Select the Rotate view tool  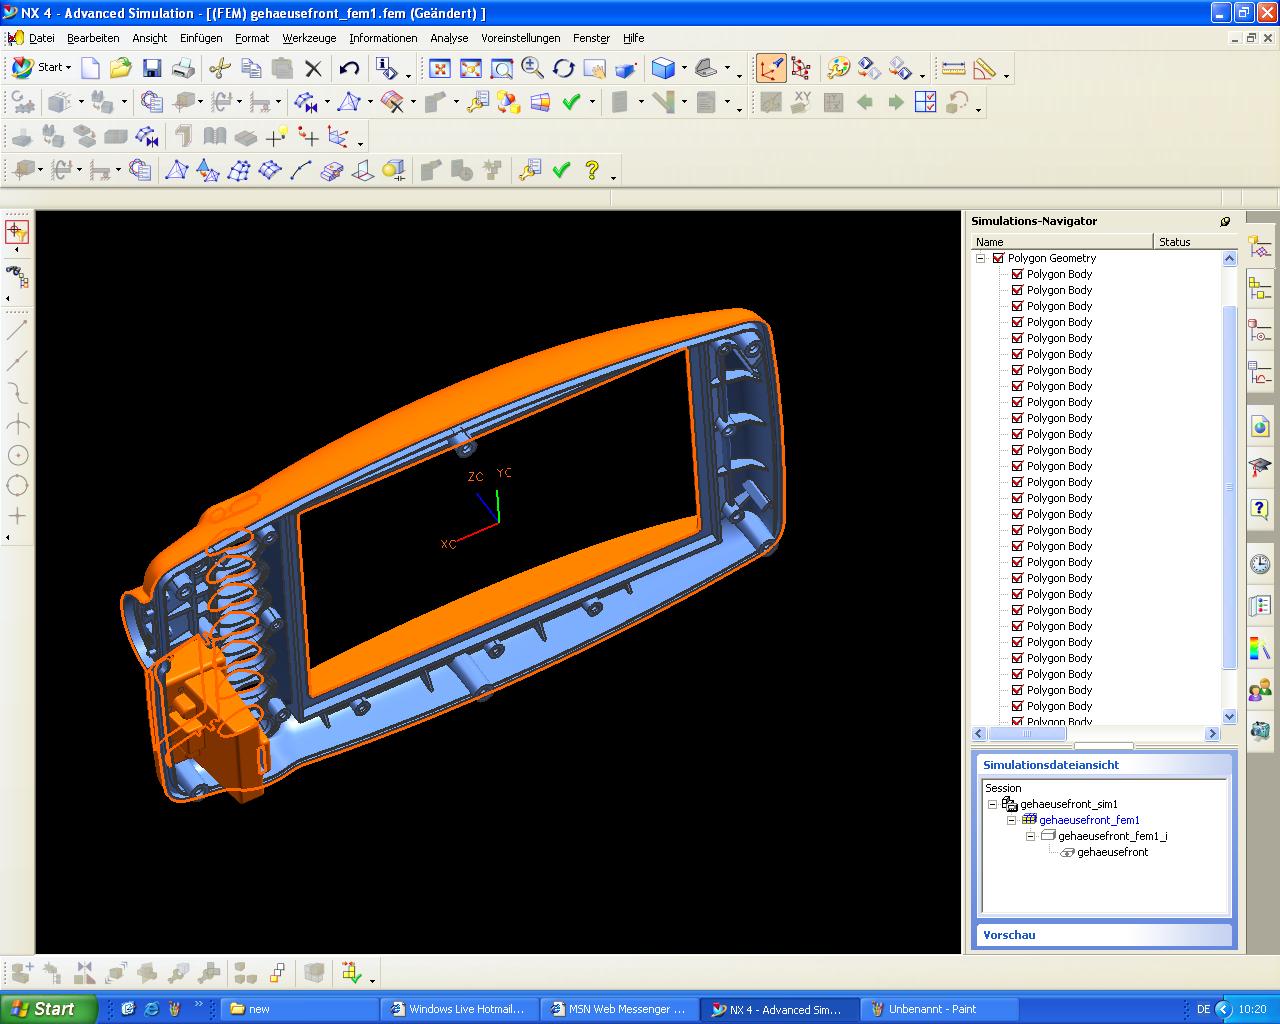pyautogui.click(x=564, y=68)
